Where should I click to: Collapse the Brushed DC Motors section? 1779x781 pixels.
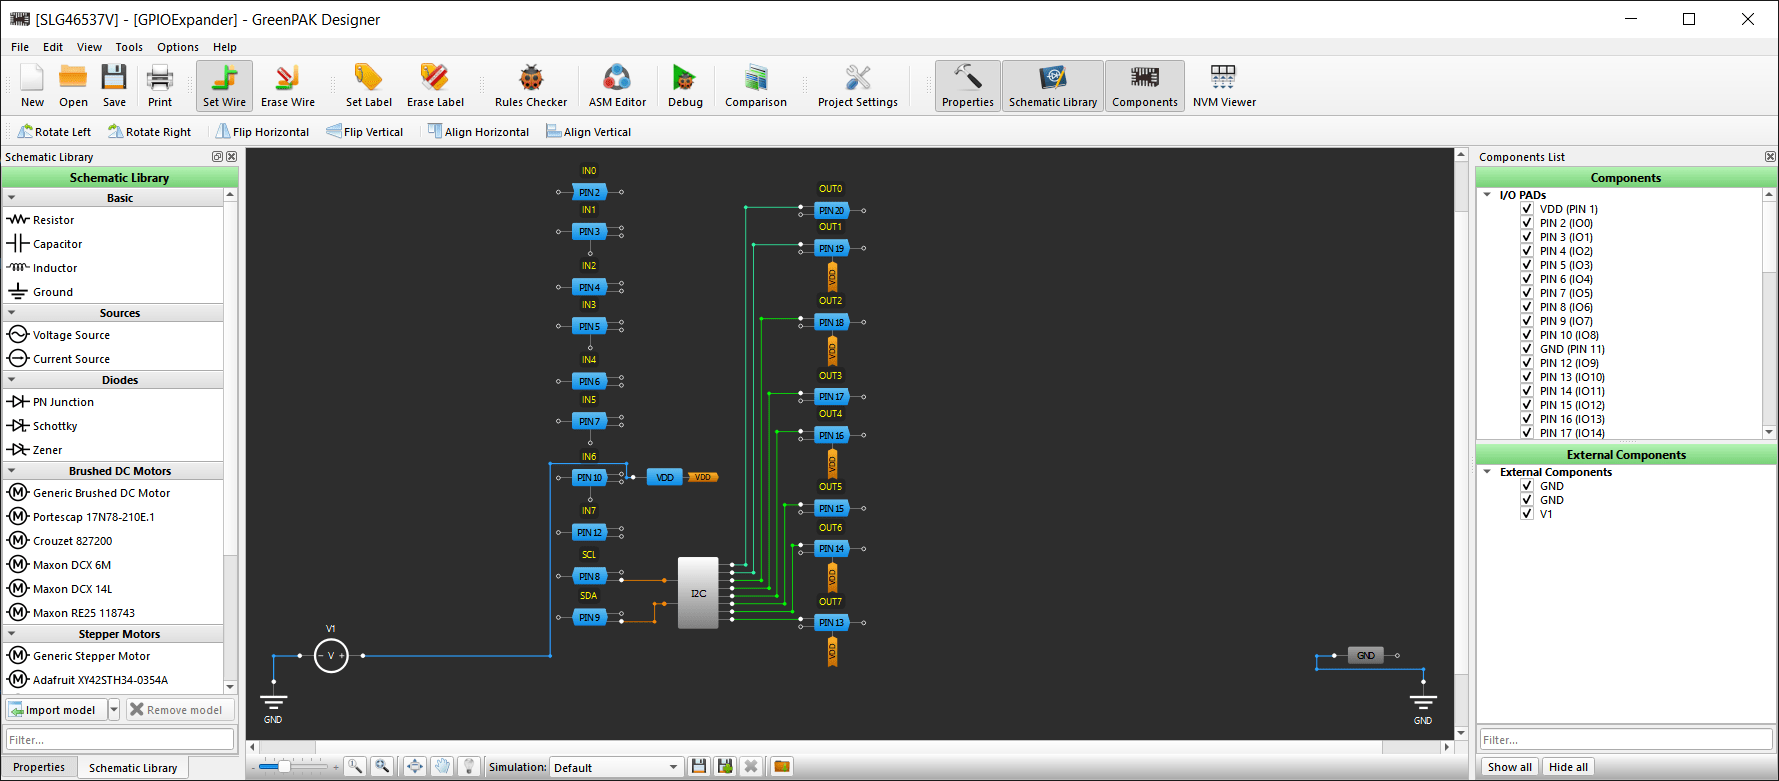[x=12, y=471]
